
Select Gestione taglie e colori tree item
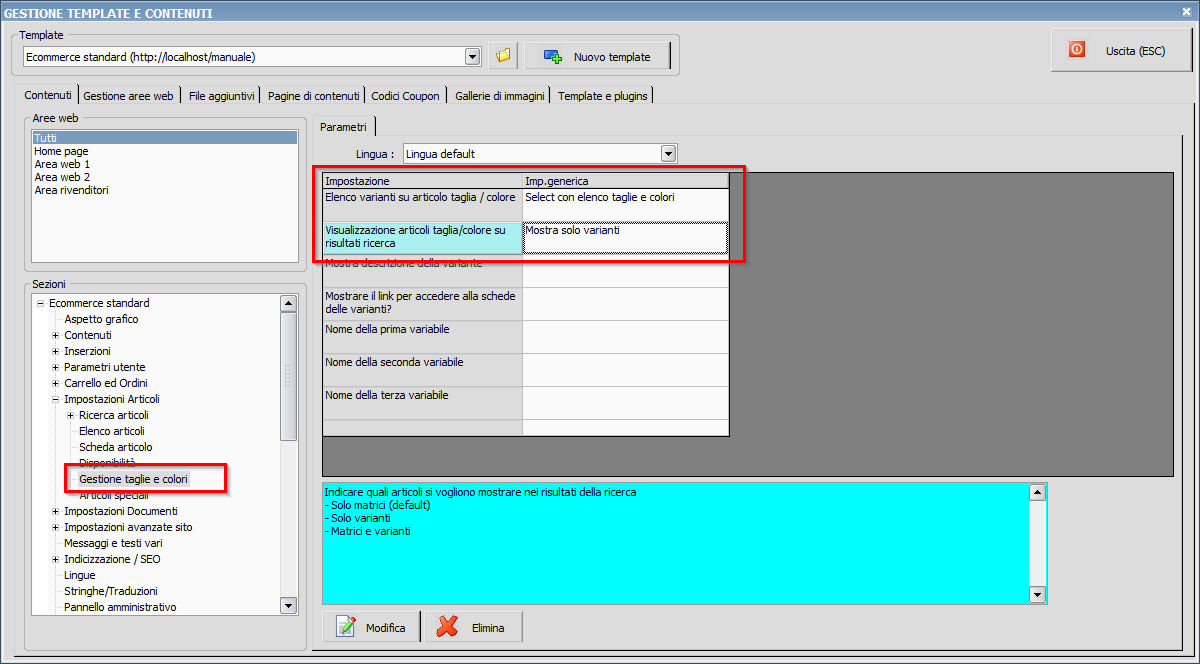133,479
